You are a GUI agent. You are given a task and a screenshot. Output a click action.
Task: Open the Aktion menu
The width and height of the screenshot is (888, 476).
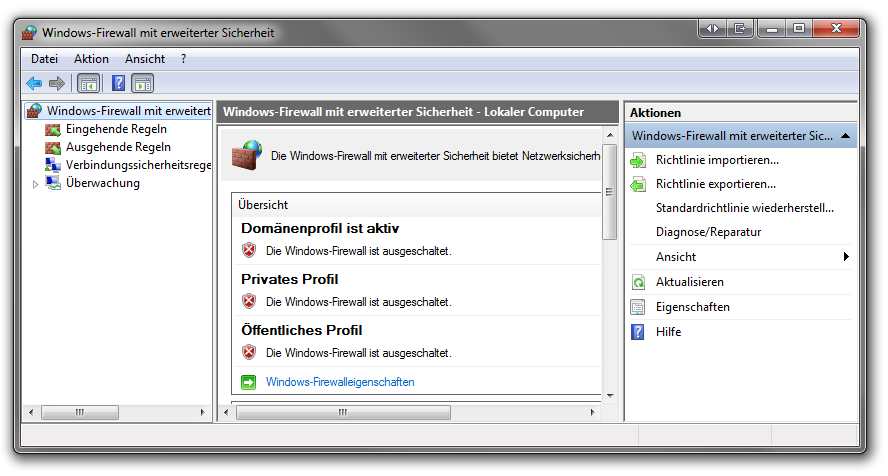click(91, 59)
